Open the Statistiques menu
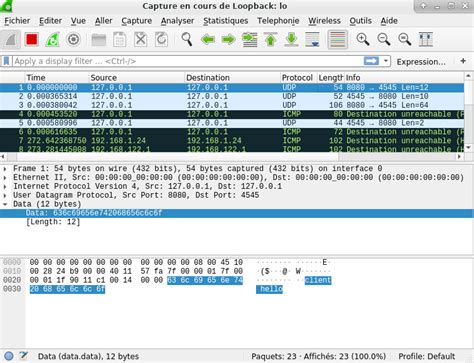Screen dimensions: 474x363 226,21
